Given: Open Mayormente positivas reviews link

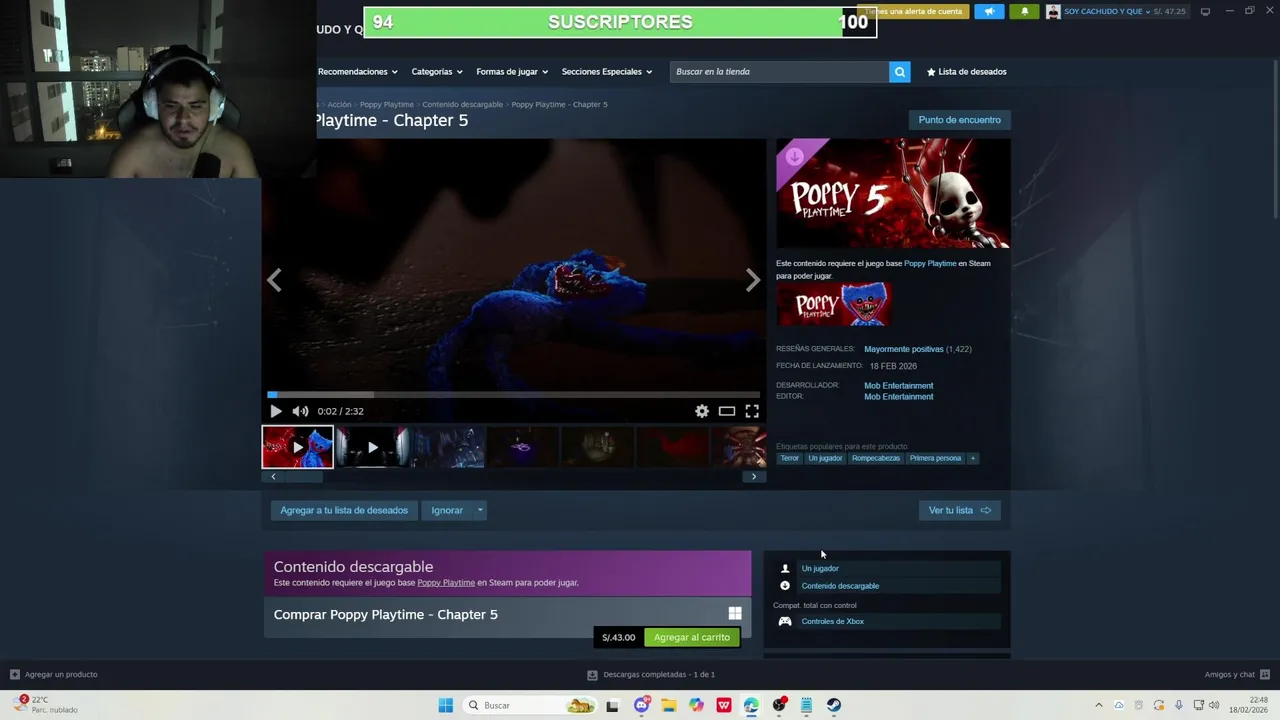Looking at the screenshot, I should 904,350.
